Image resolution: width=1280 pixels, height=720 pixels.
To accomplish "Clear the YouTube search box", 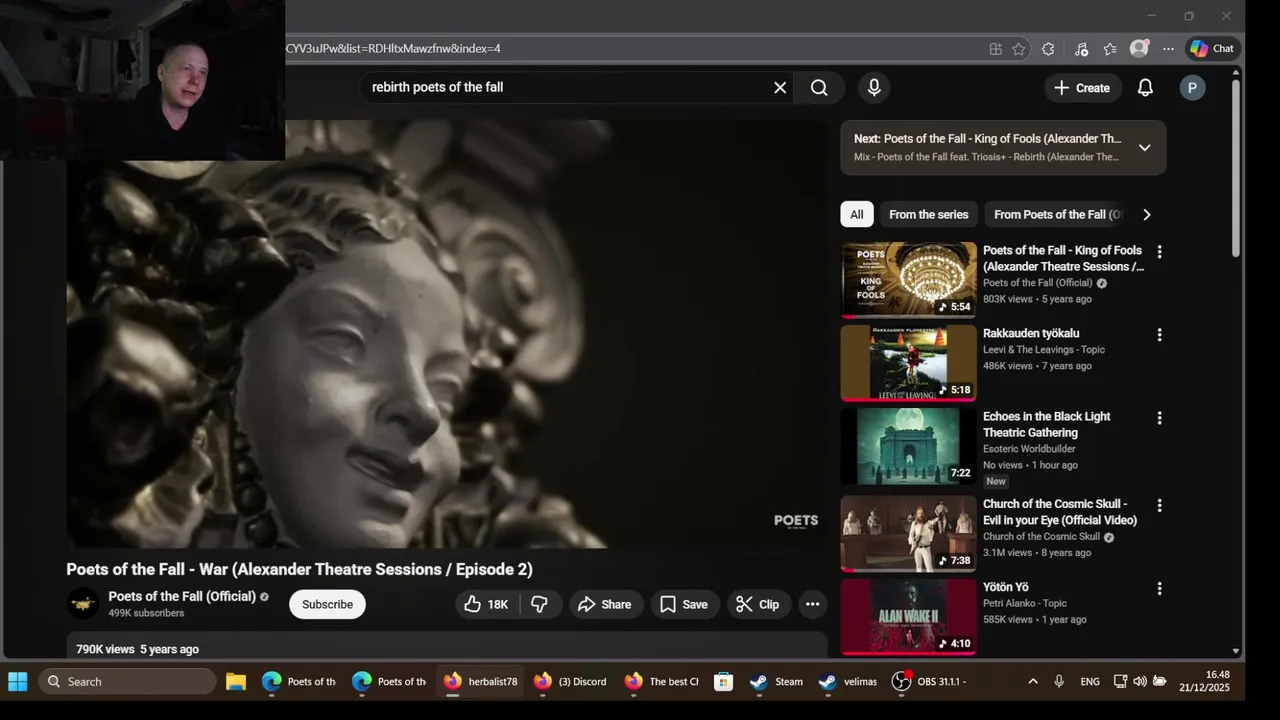I will [x=780, y=88].
